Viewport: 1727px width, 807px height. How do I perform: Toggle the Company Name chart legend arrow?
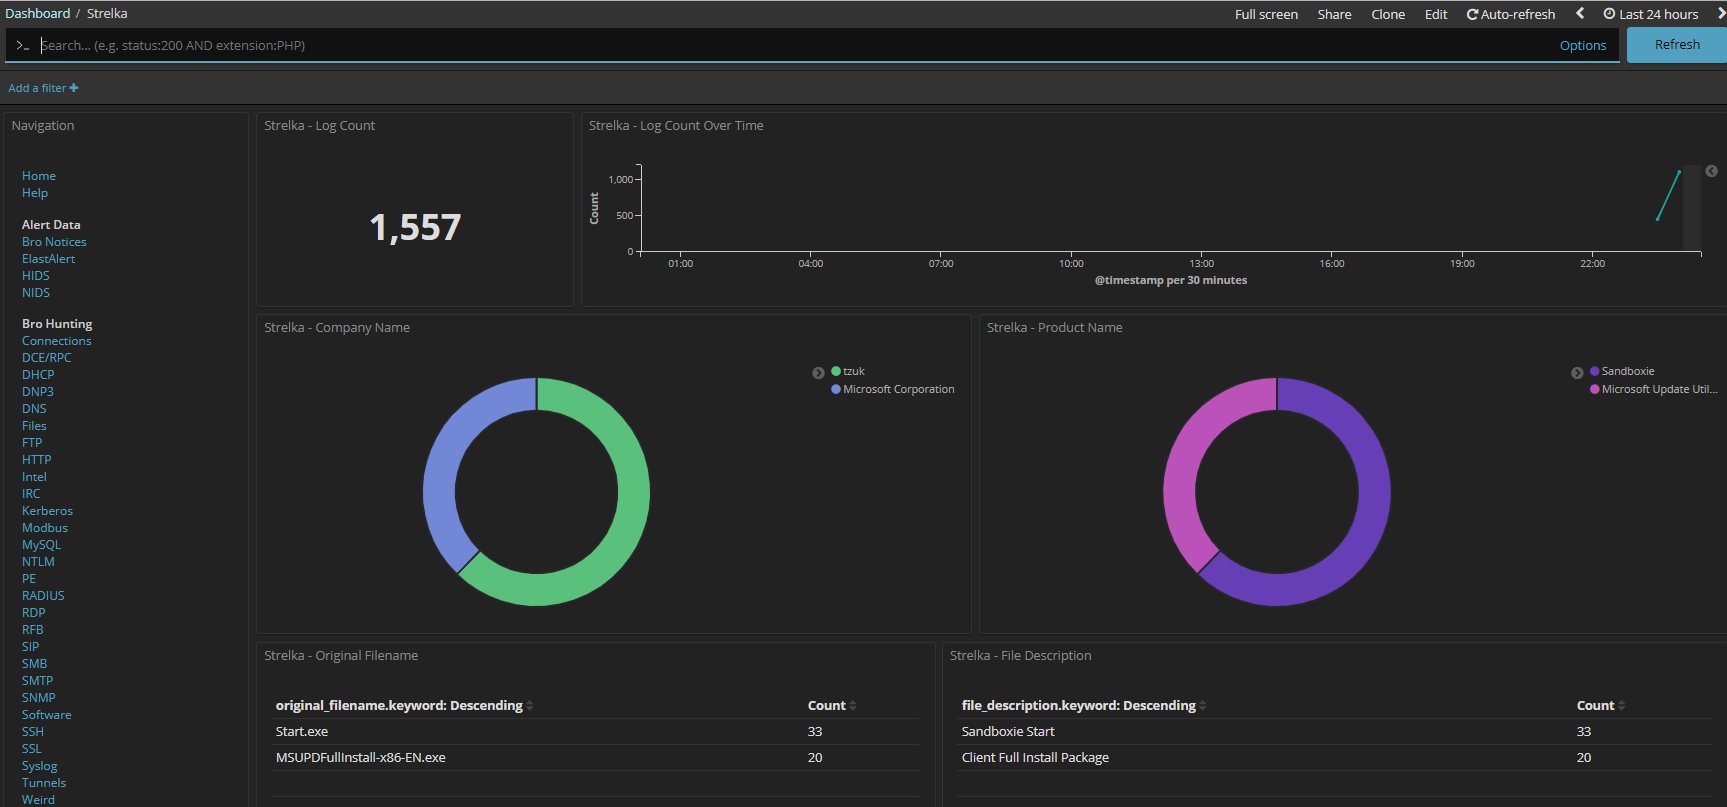818,373
